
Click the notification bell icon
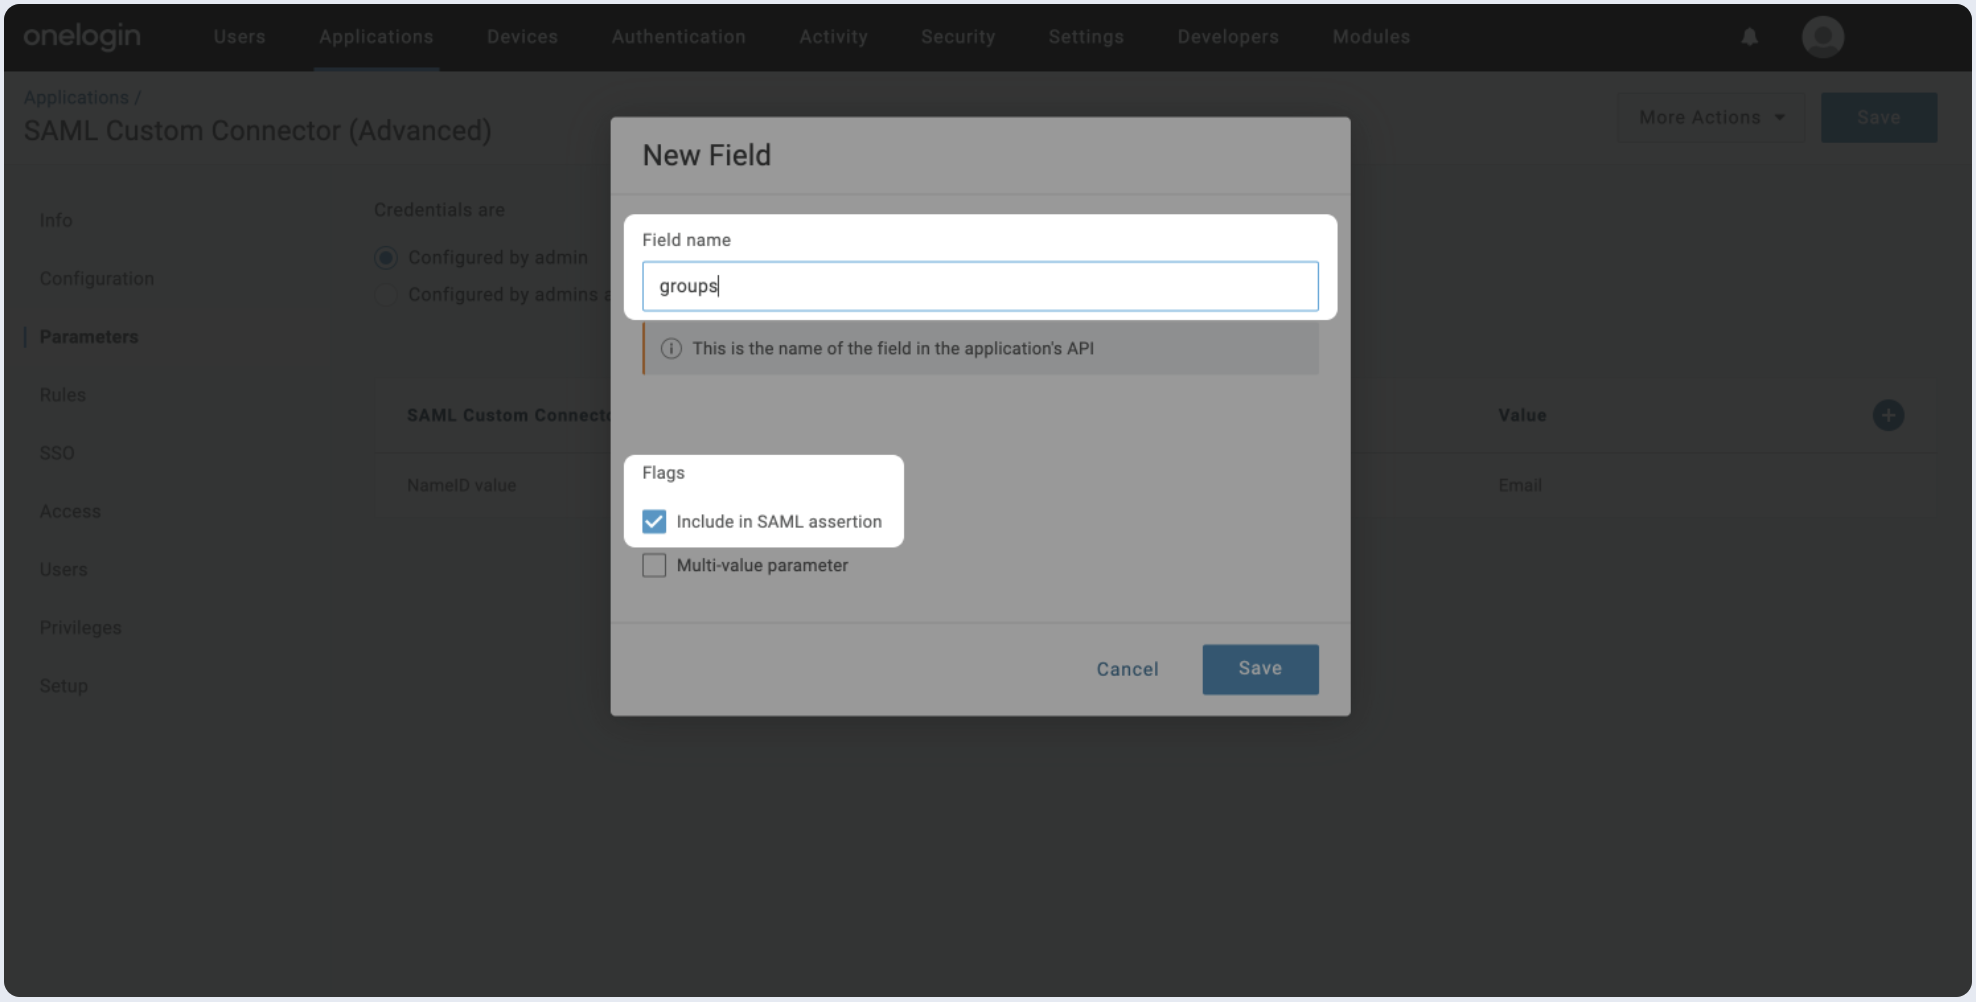(1749, 37)
